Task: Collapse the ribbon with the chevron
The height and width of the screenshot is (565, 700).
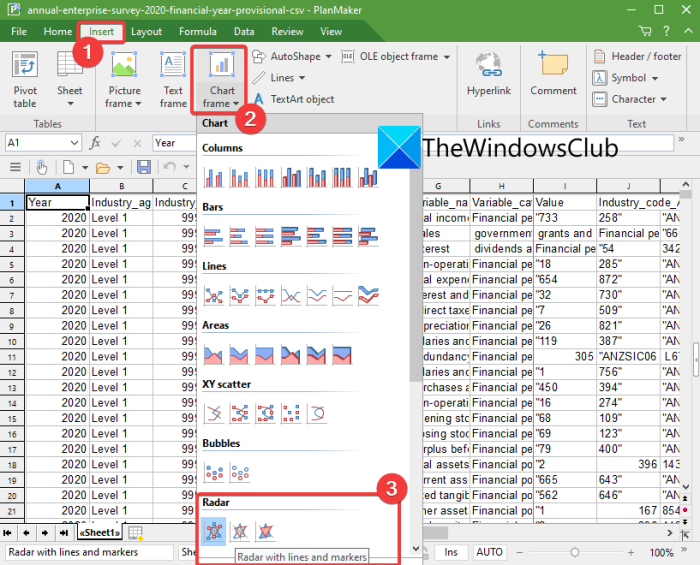Action: coord(688,31)
